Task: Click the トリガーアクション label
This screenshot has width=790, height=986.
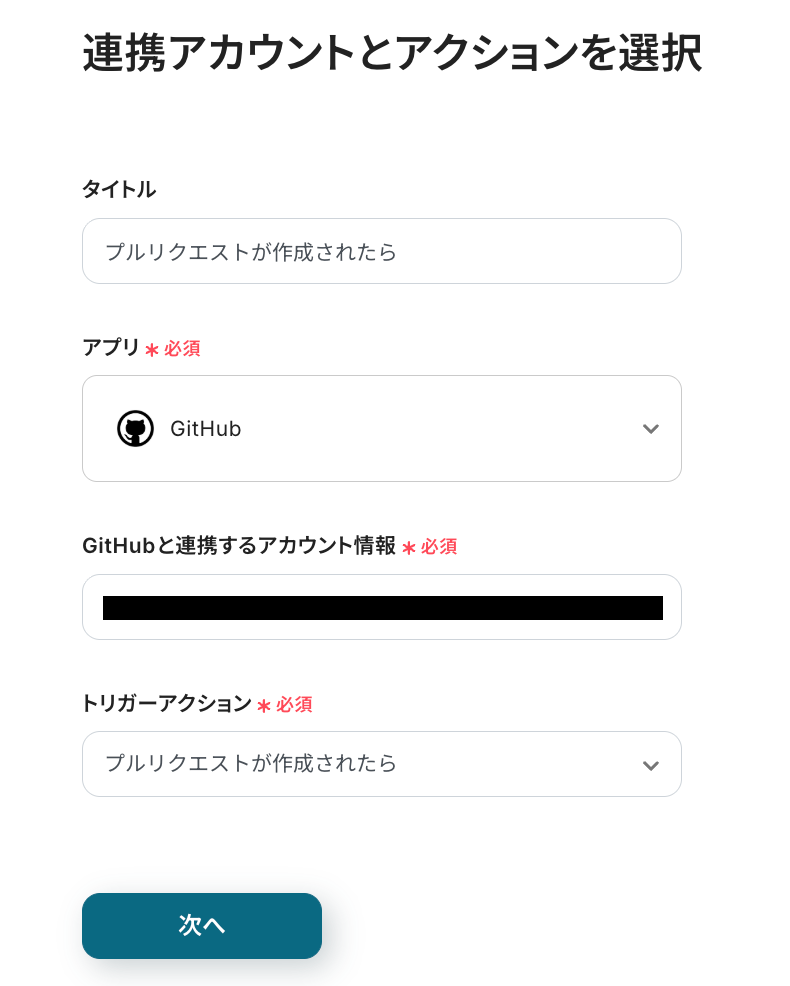Action: 166,703
